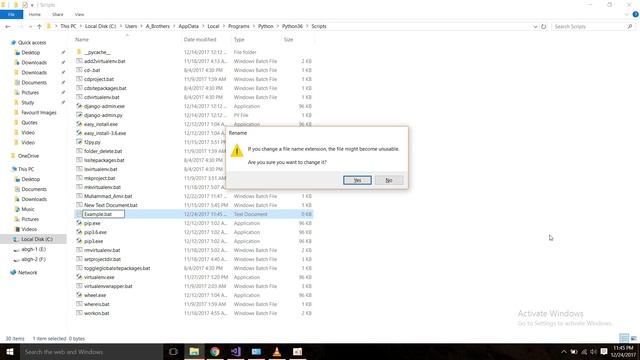This screenshot has width=640, height=360.
Task: Switch to large icons view layout
Action: point(633,338)
